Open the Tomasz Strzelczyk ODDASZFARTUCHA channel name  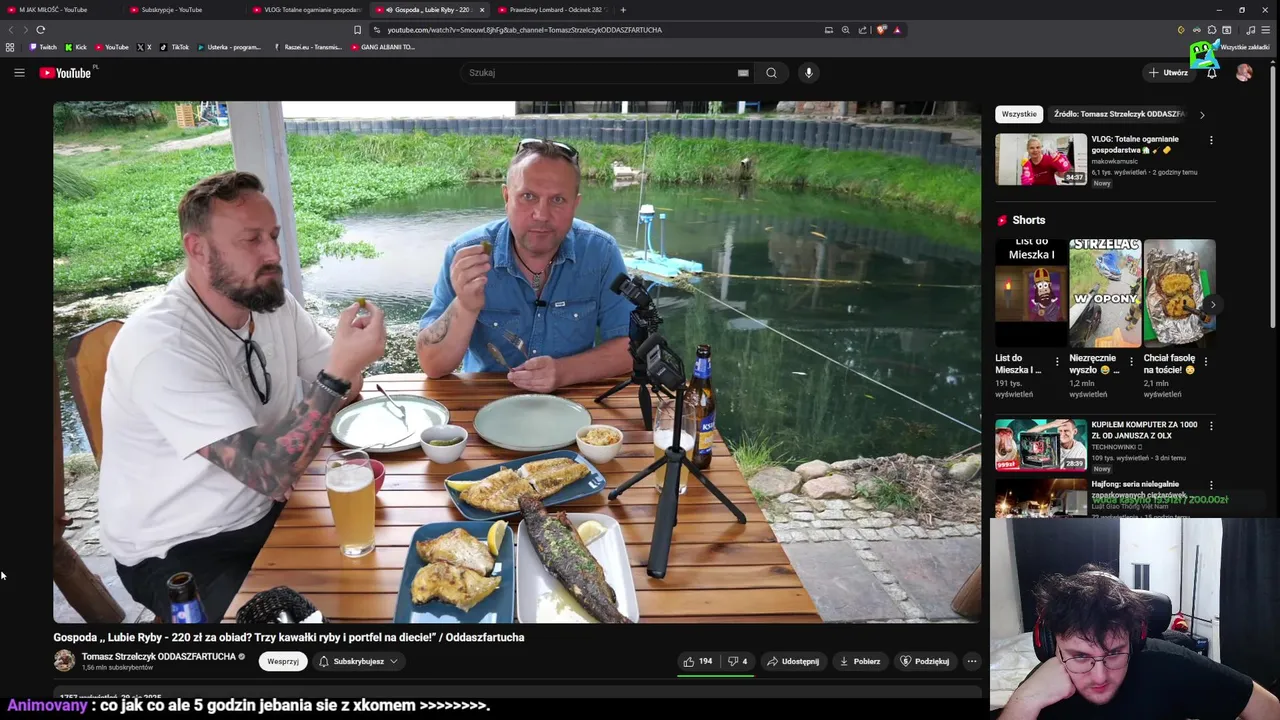pos(158,657)
